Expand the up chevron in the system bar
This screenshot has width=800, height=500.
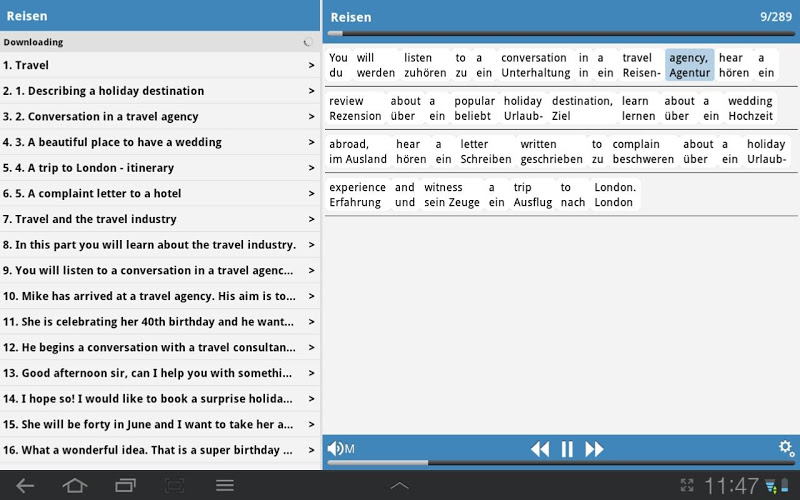(399, 486)
